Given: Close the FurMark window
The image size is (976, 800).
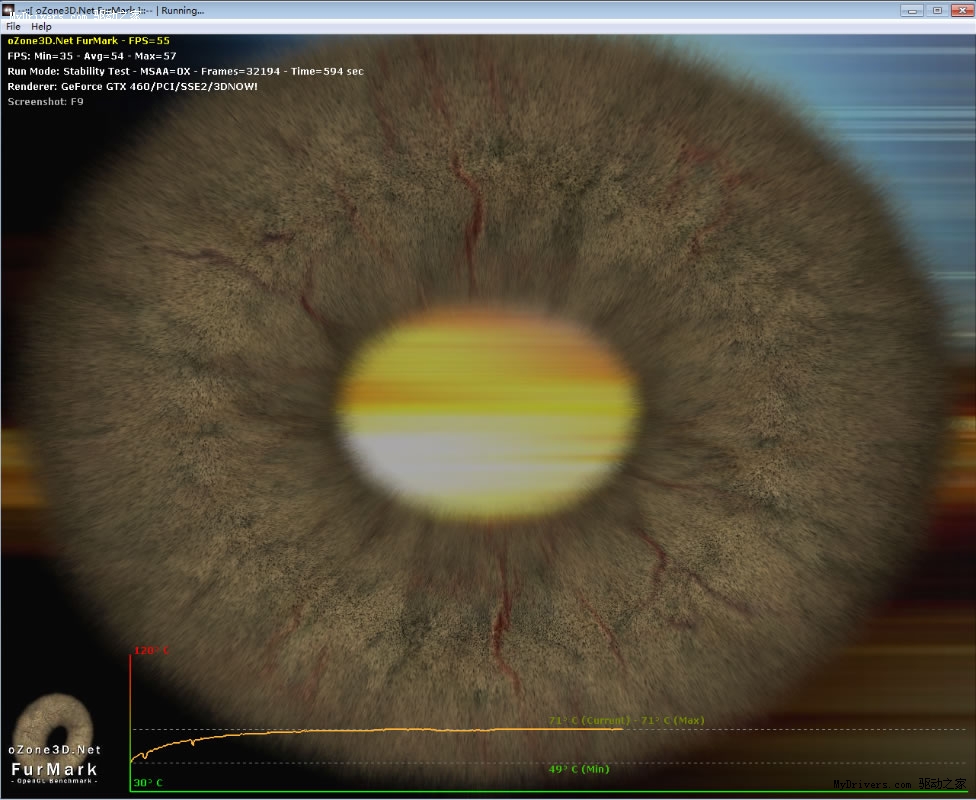Looking at the screenshot, I should point(962,10).
